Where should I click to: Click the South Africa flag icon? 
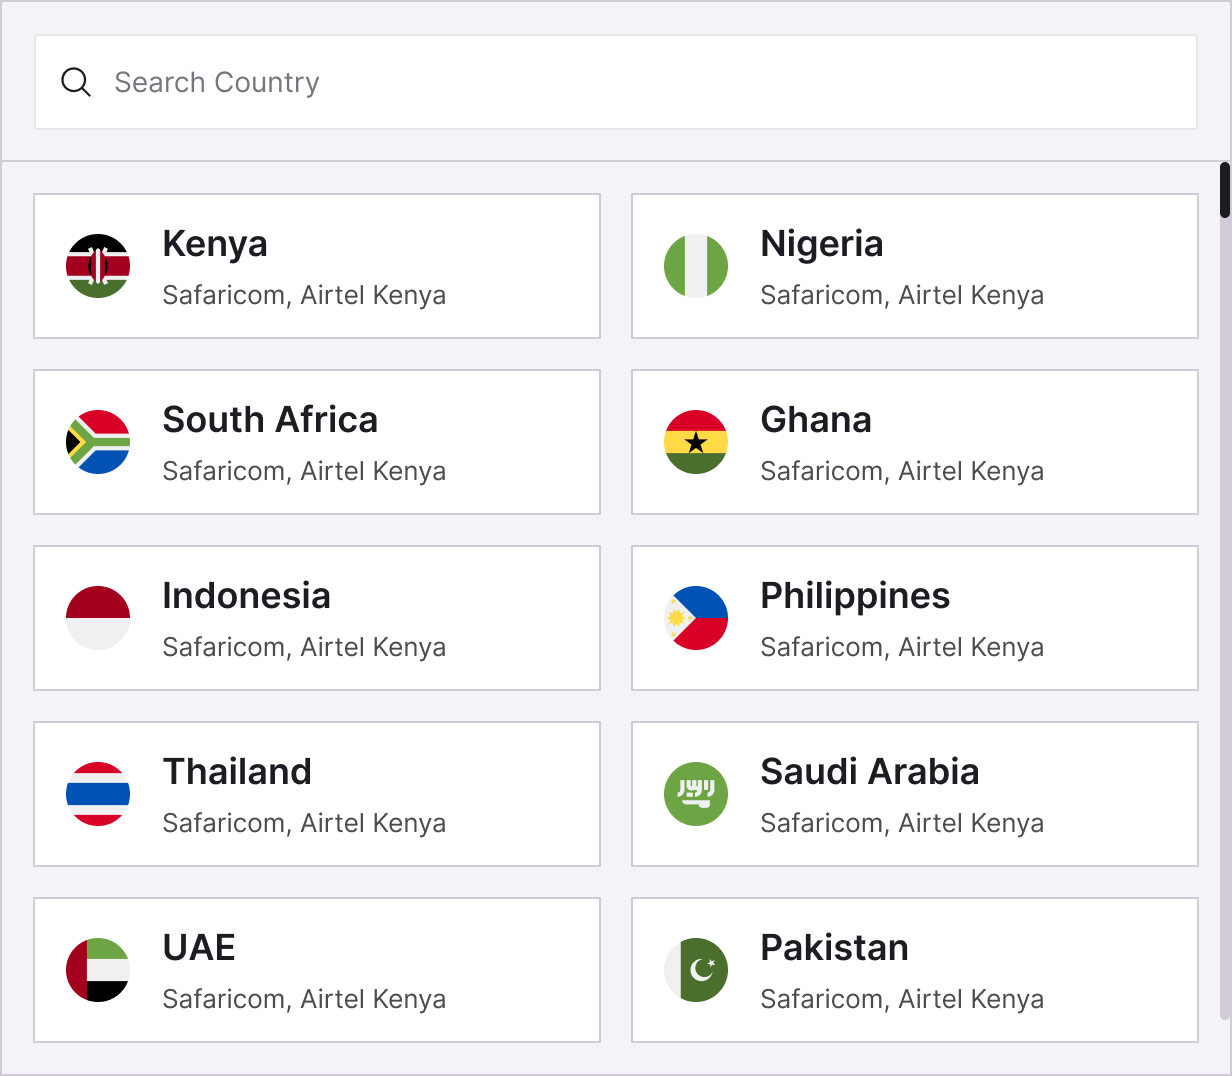(x=98, y=442)
